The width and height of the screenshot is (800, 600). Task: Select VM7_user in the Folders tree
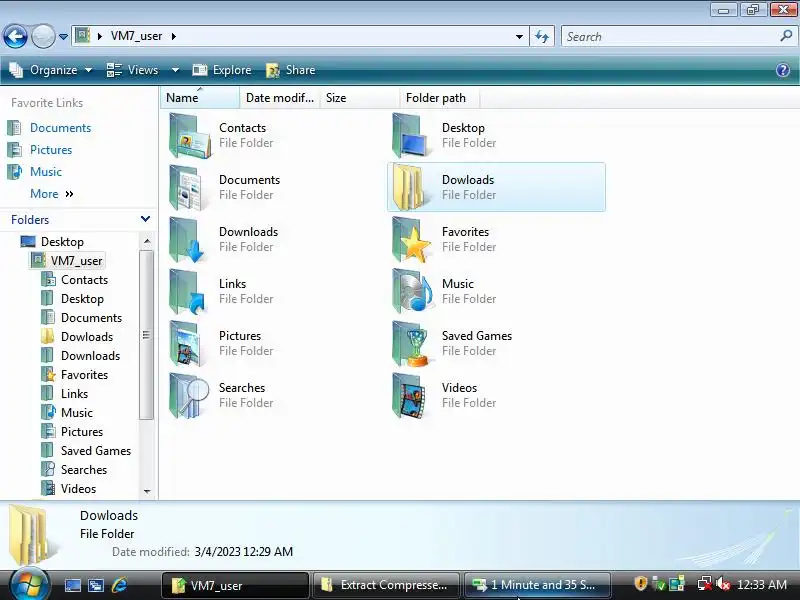pyautogui.click(x=77, y=261)
